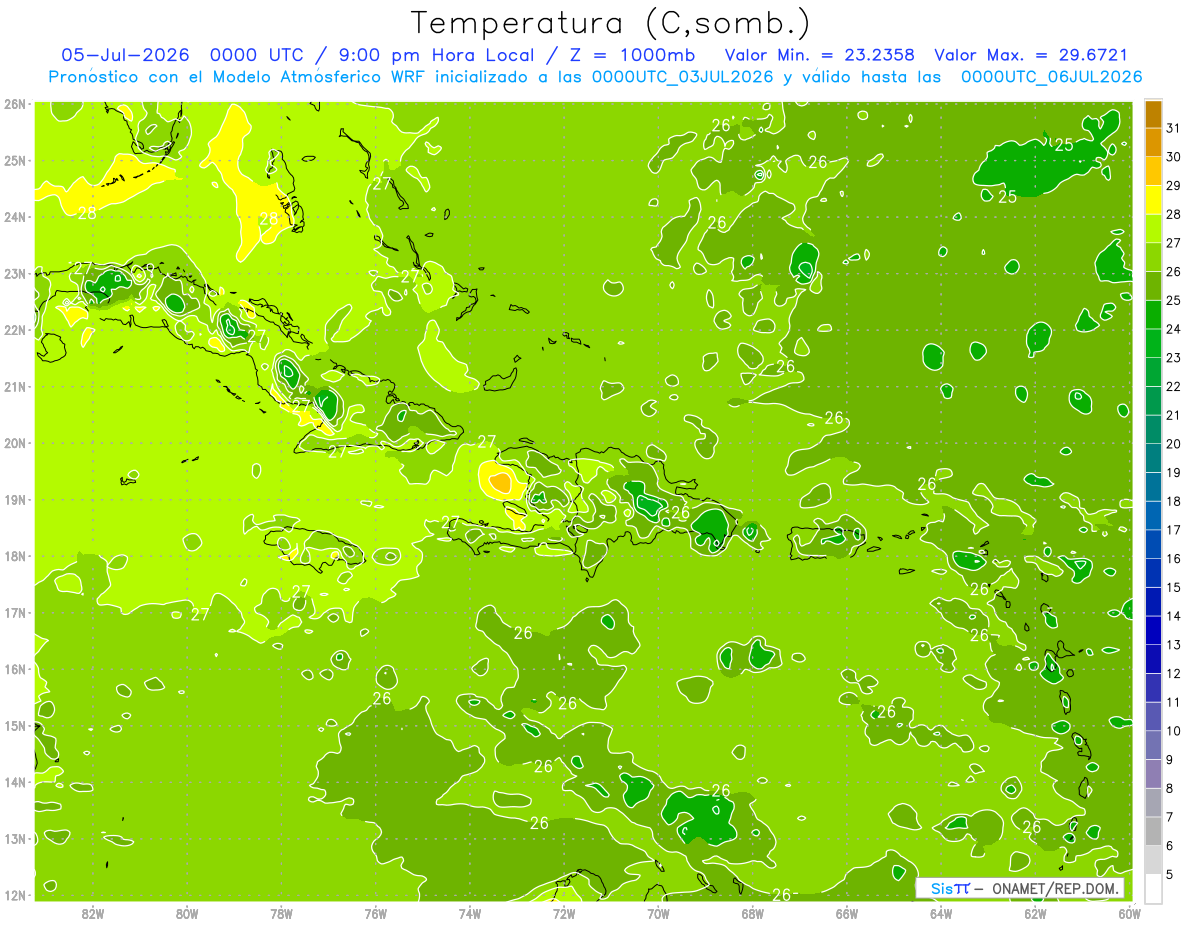Click the "22N" latitude axis label
The width and height of the screenshot is (1200, 927).
[x=15, y=330]
